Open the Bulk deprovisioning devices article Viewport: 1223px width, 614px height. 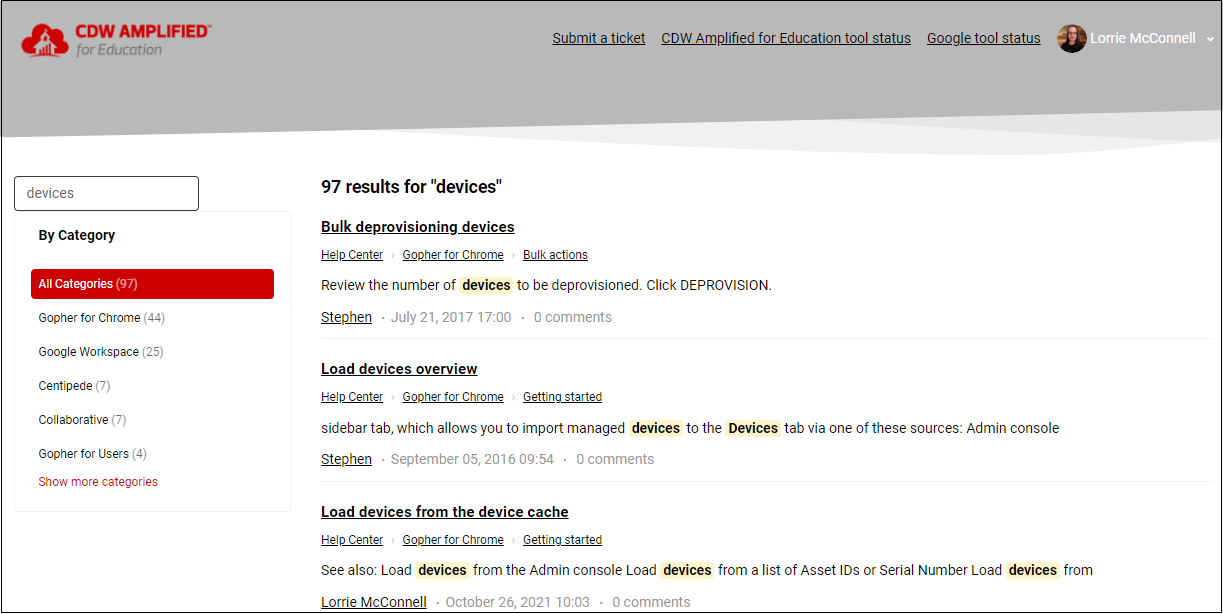pyautogui.click(x=418, y=227)
